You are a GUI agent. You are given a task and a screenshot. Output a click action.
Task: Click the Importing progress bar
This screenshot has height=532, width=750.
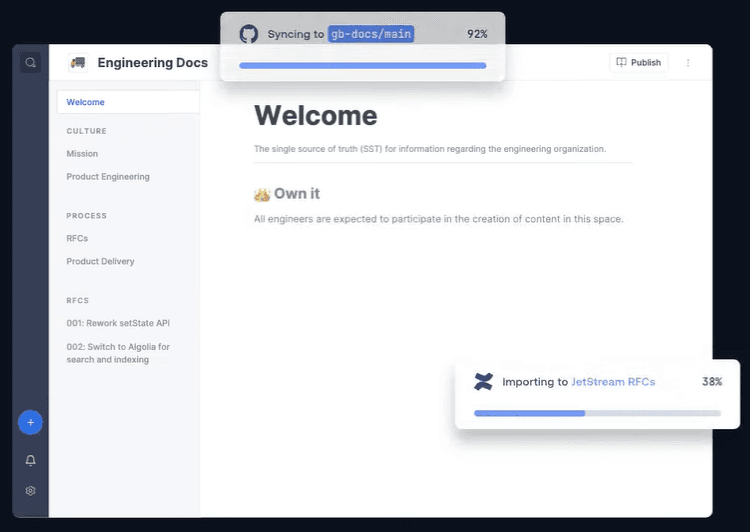597,413
